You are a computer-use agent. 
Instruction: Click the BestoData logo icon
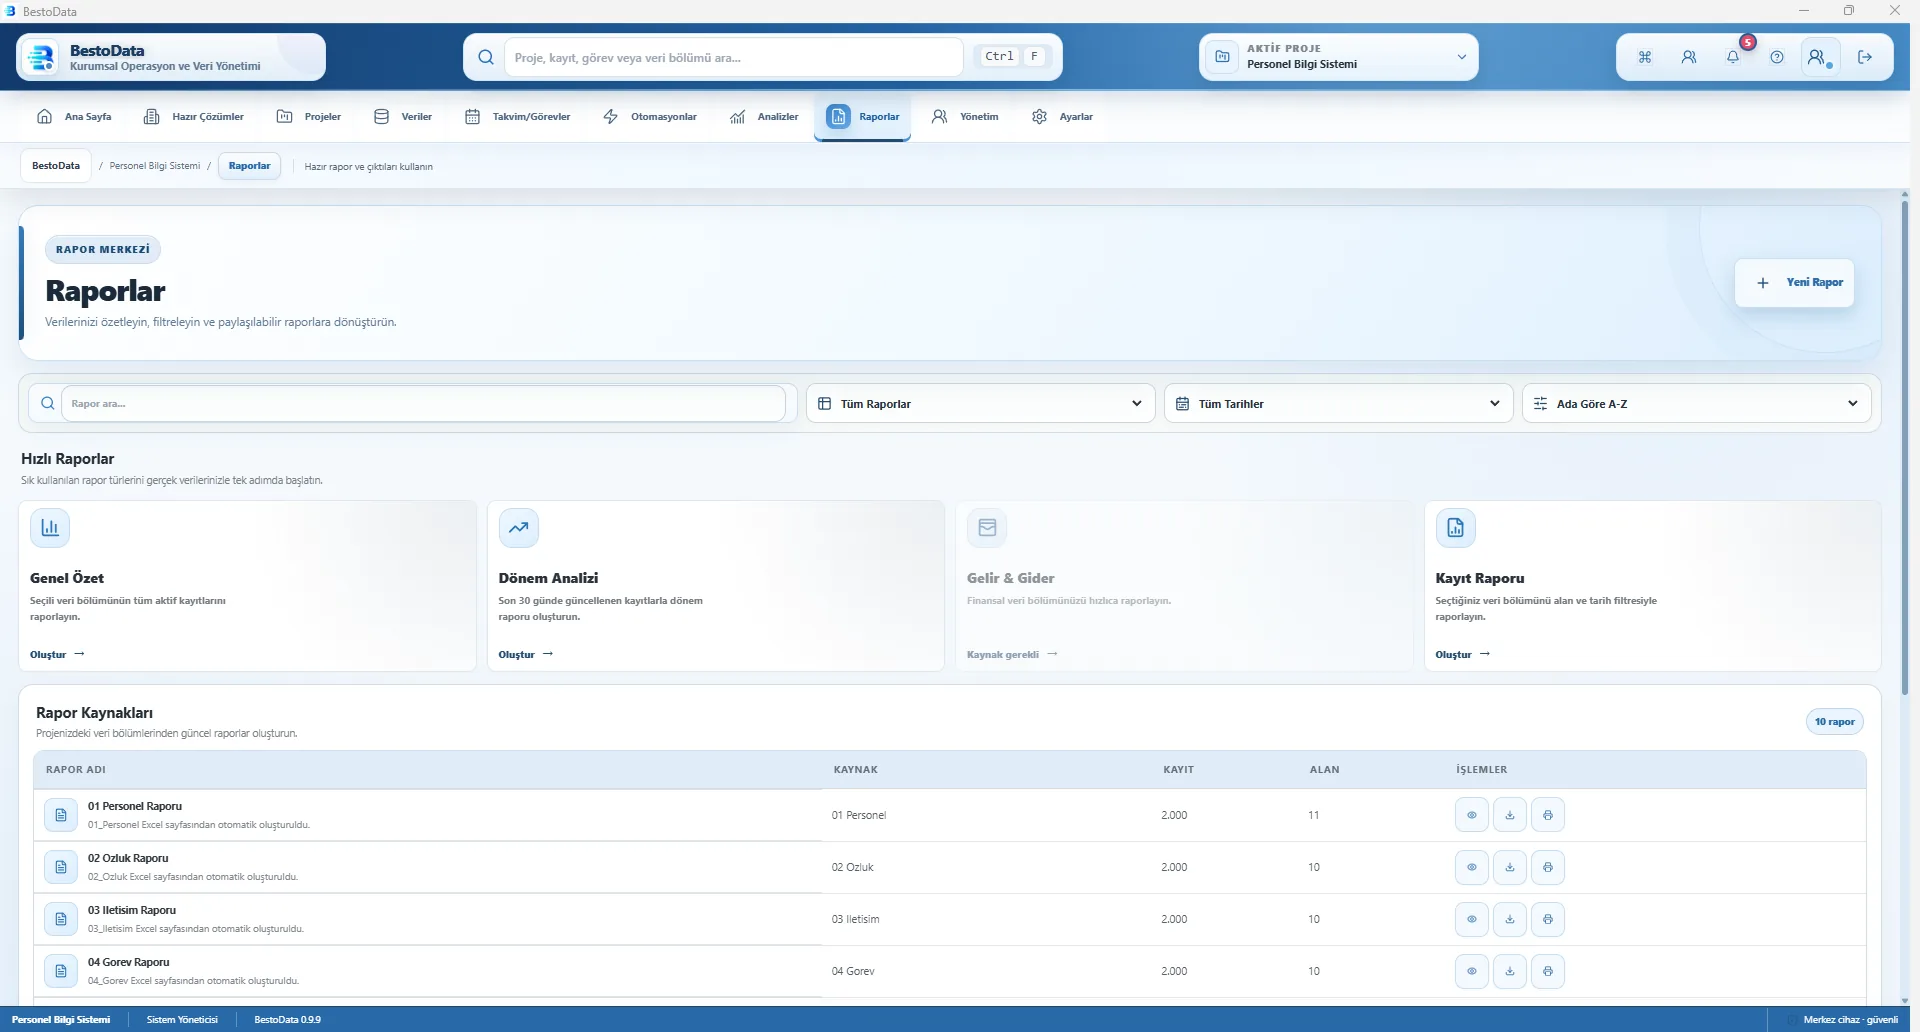coord(41,57)
